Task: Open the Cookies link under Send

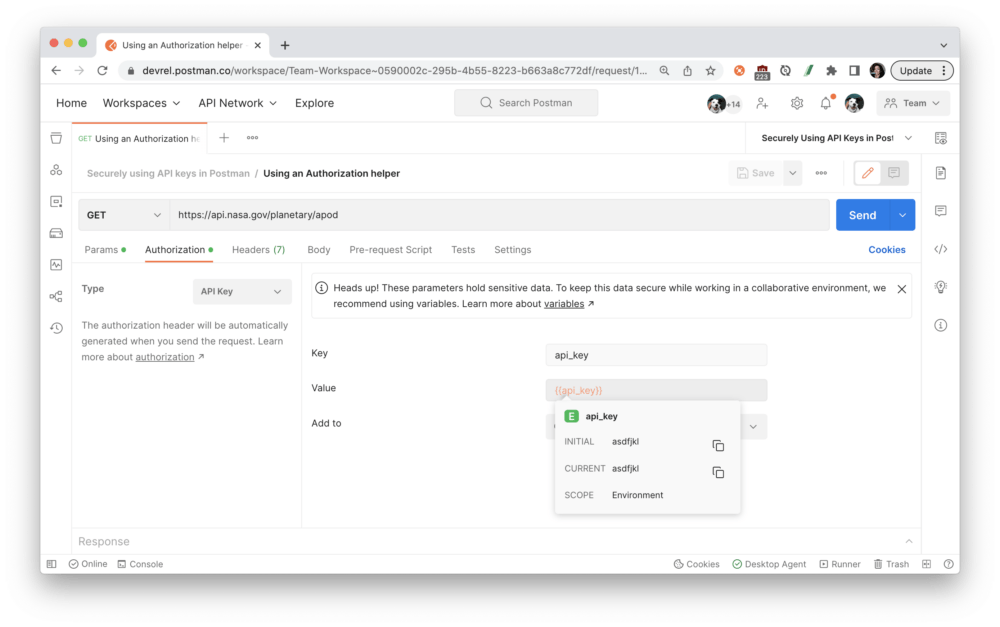Action: point(886,249)
